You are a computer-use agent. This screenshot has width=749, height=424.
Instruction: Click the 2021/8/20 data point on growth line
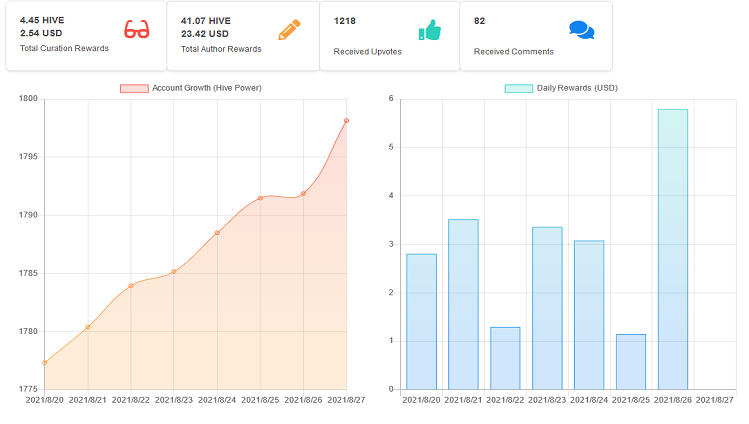coord(45,363)
